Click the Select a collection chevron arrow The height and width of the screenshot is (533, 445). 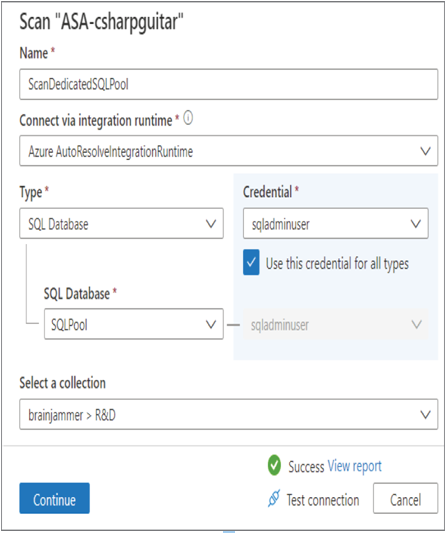click(x=425, y=414)
